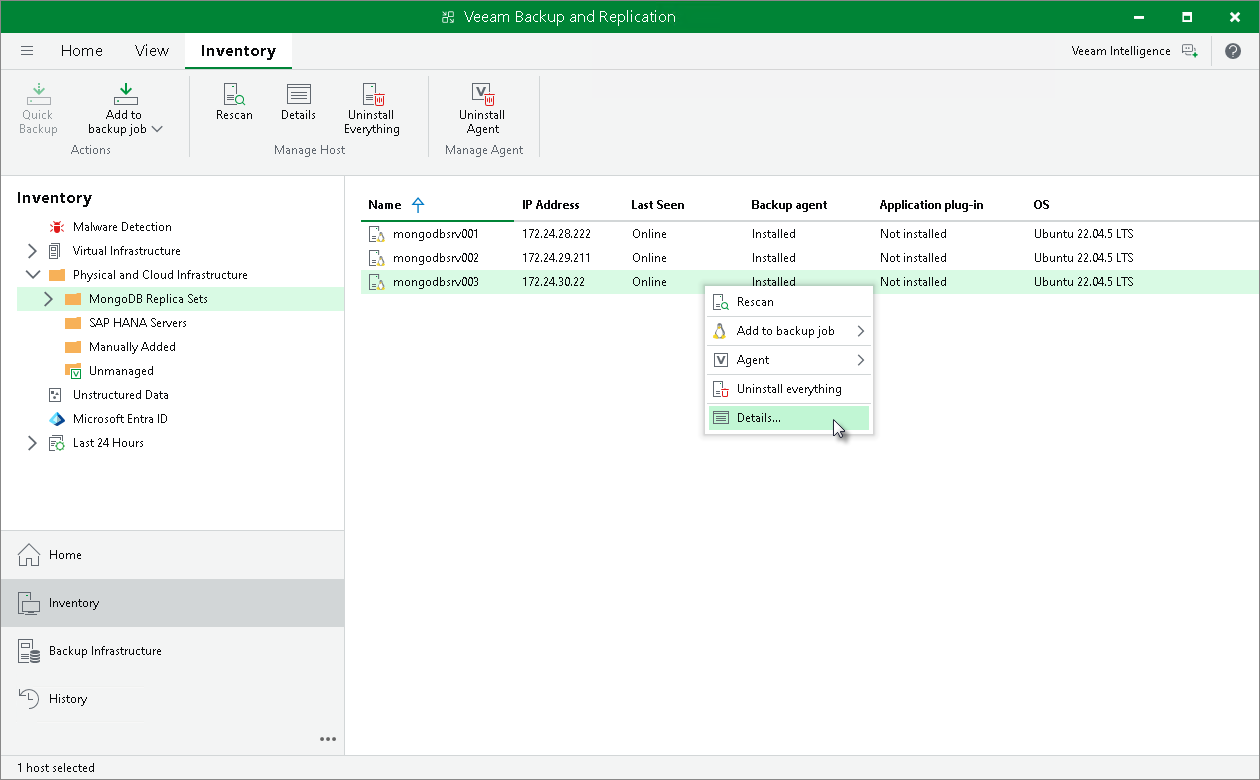Screen dimensions: 1260x780
Task: Select Unstructured Data in the tree
Action: (121, 395)
